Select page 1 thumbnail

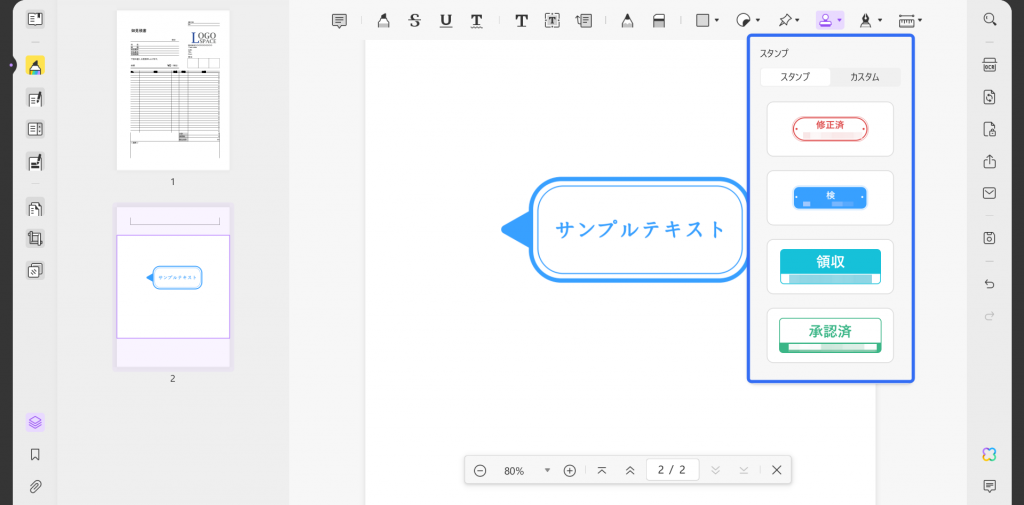pyautogui.click(x=173, y=90)
